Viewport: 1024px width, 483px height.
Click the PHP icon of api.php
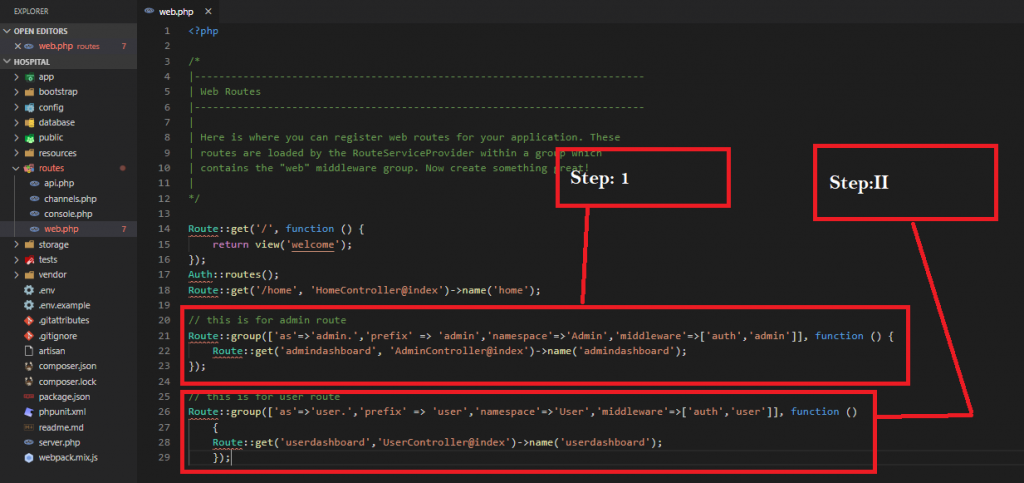[x=36, y=184]
